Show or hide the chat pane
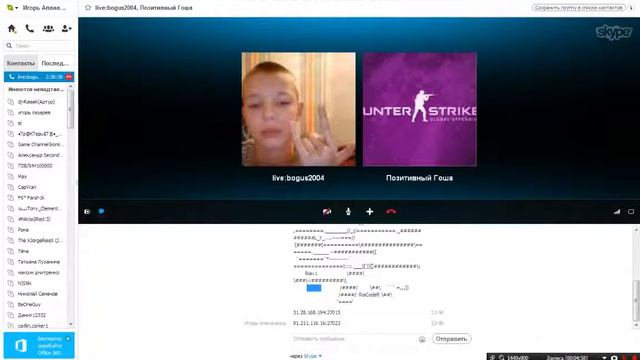Screen dimensions: 640x360 pyautogui.click(x=101, y=211)
